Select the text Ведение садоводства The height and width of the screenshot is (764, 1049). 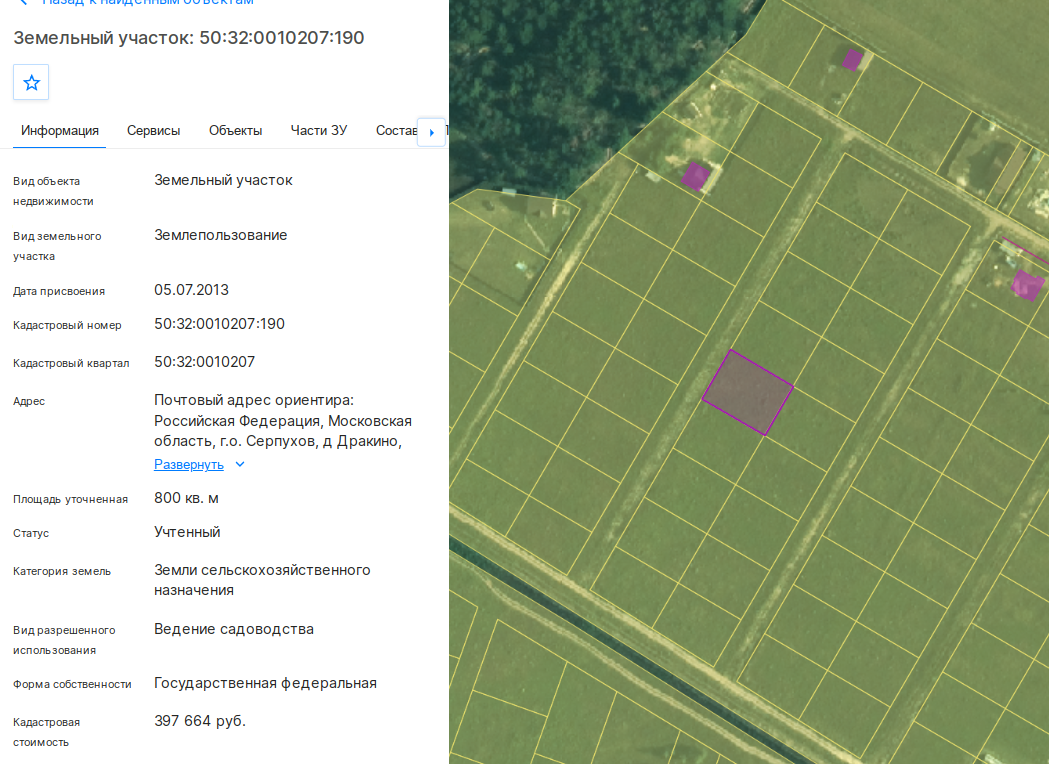[x=234, y=629]
